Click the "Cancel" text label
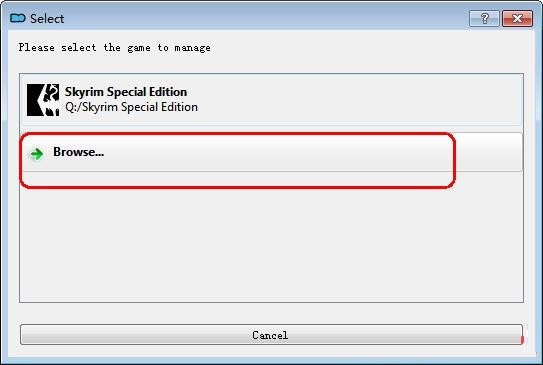Viewport: 543px width, 365px height. point(270,335)
